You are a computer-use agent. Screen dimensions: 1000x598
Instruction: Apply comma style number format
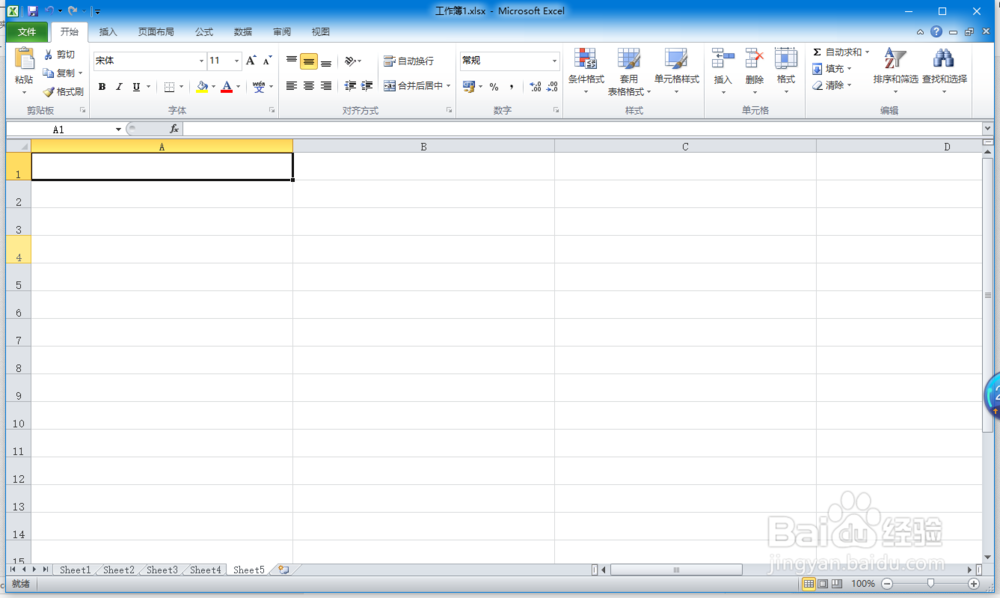511,87
